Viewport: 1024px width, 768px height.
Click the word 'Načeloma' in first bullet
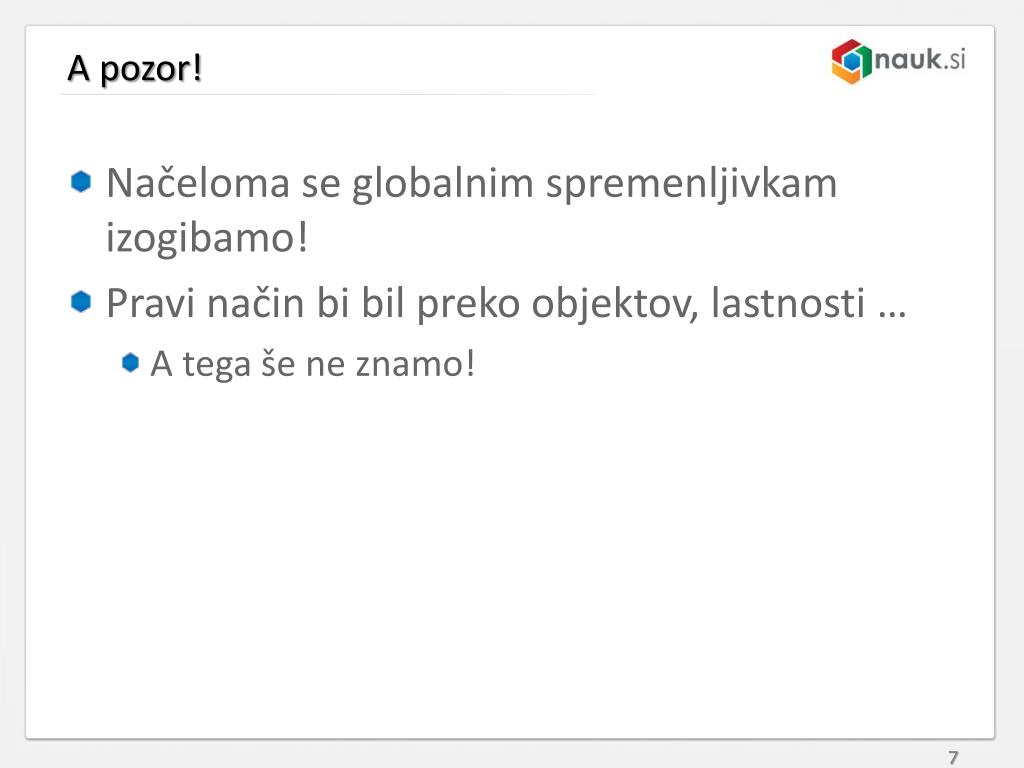(198, 183)
